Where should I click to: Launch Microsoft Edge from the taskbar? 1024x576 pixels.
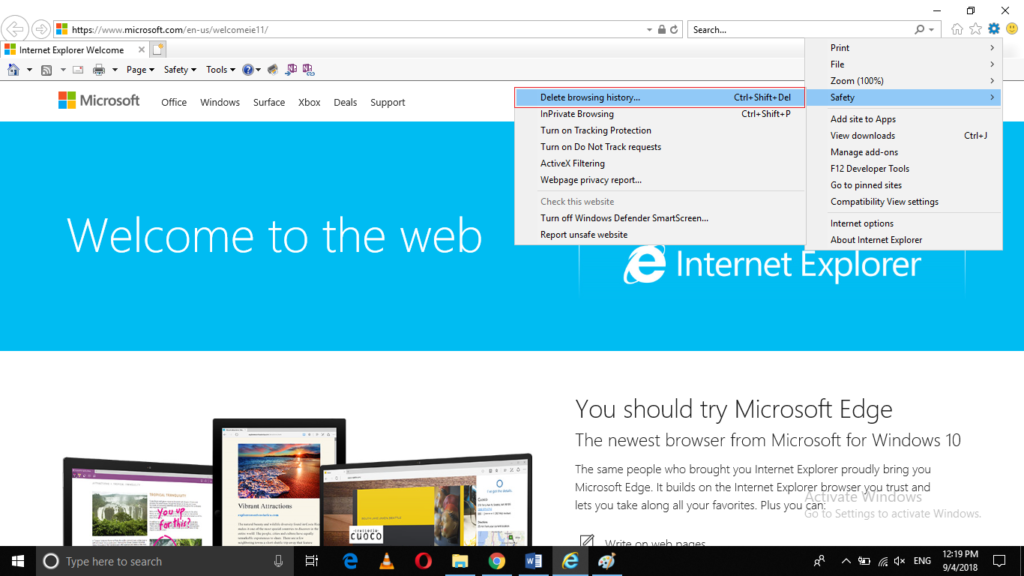tap(350, 561)
